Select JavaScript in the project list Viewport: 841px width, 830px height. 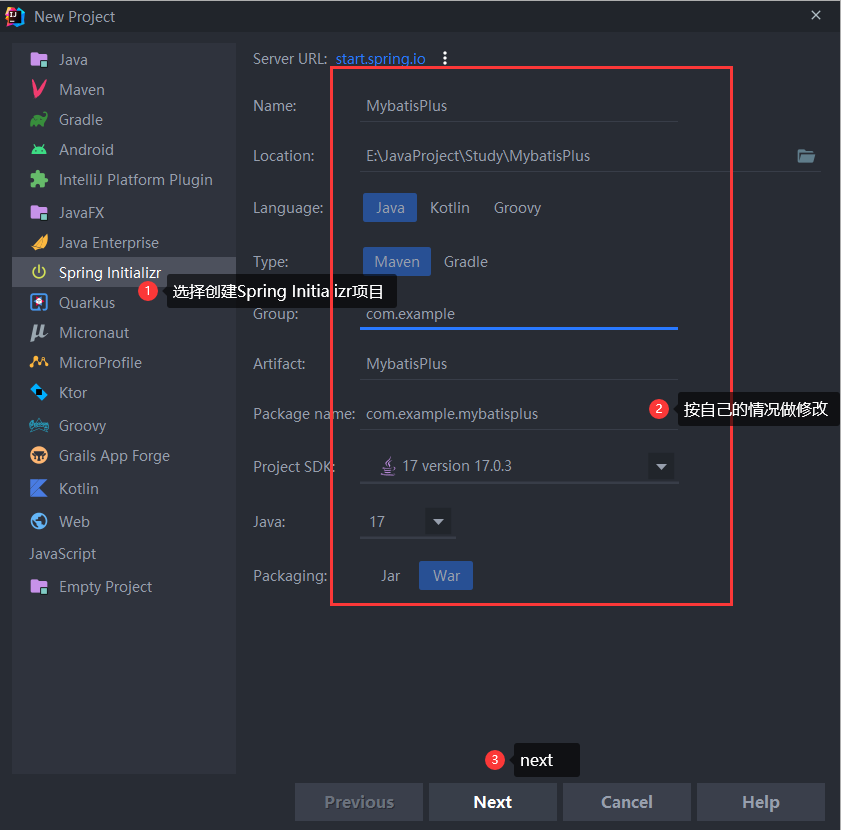point(124,553)
